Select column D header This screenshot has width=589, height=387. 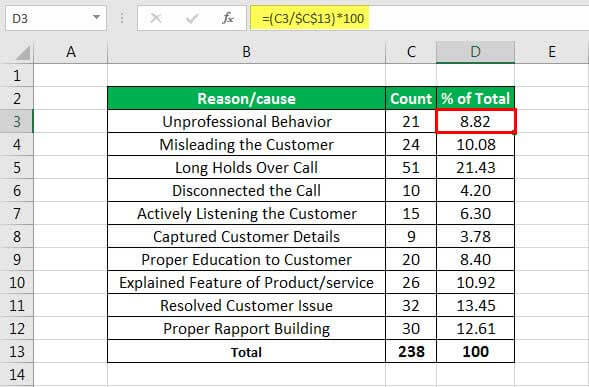[x=476, y=52]
